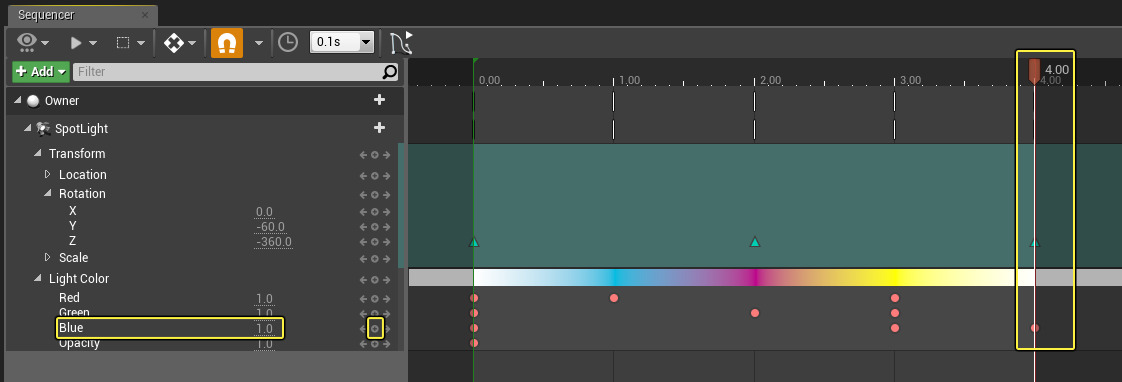This screenshot has width=1122, height=382.
Task: Add a key on the Location row
Action: 374,175
